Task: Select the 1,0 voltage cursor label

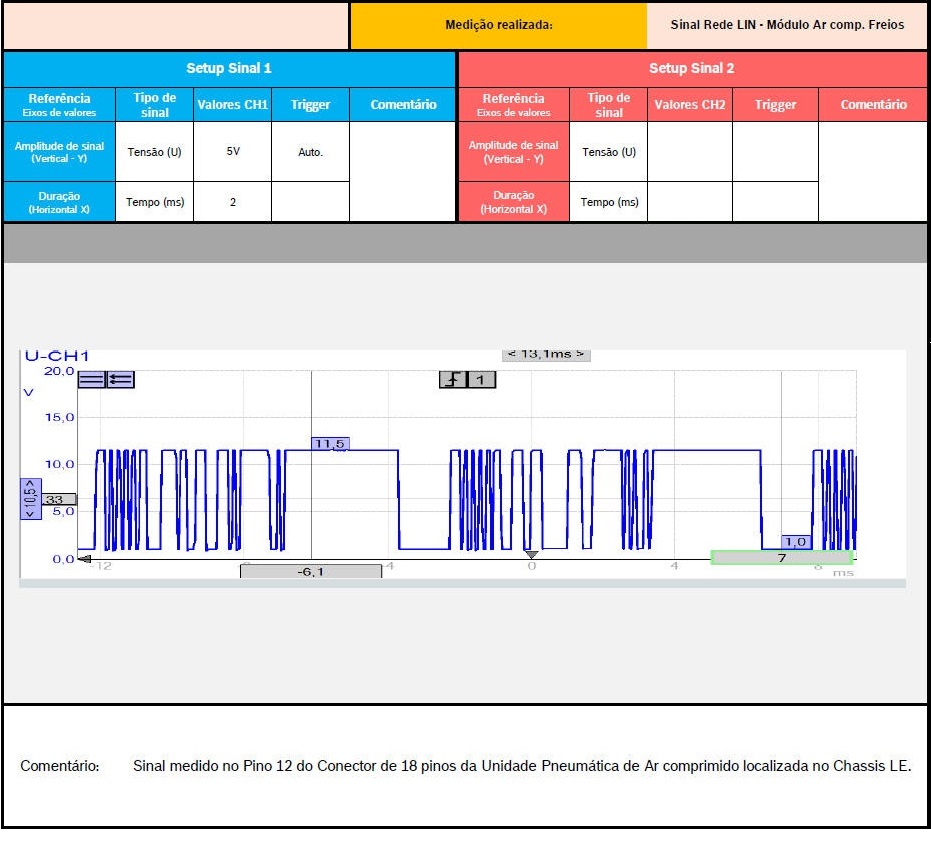Action: click(x=796, y=541)
